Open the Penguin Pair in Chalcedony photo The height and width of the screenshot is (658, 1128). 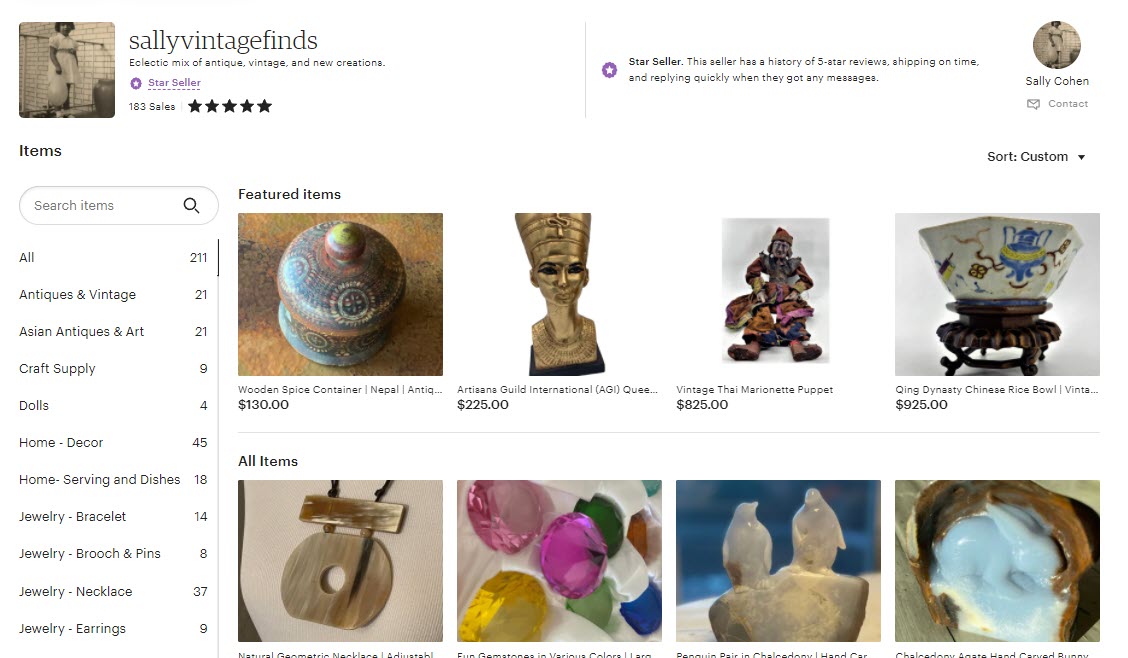coord(778,561)
